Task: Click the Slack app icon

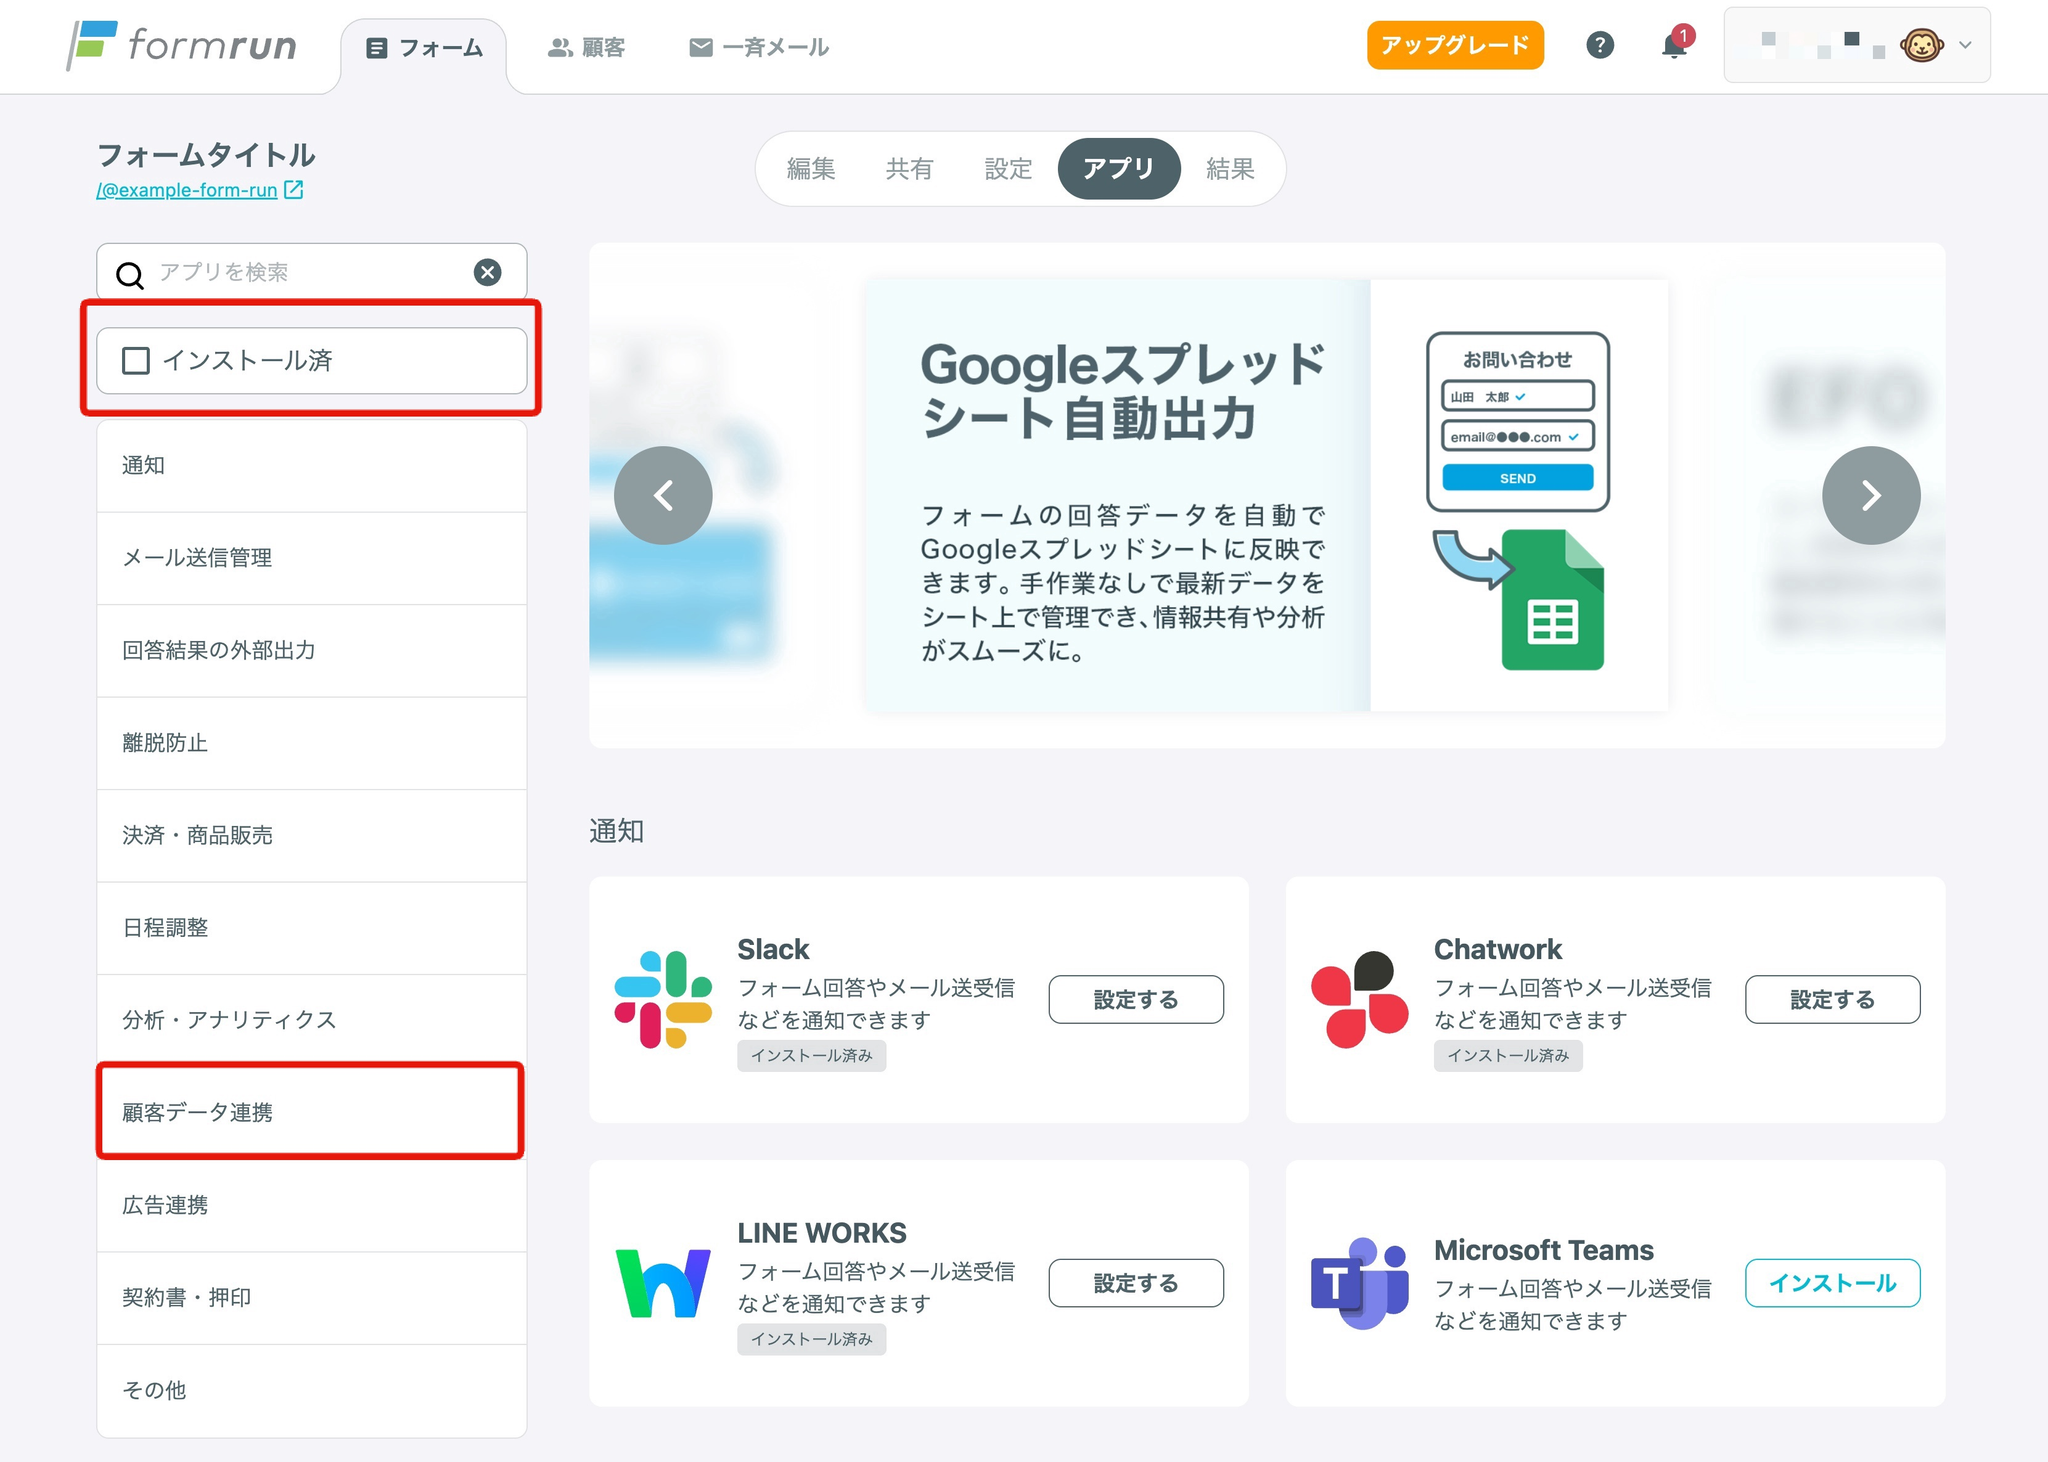Action: click(x=663, y=999)
